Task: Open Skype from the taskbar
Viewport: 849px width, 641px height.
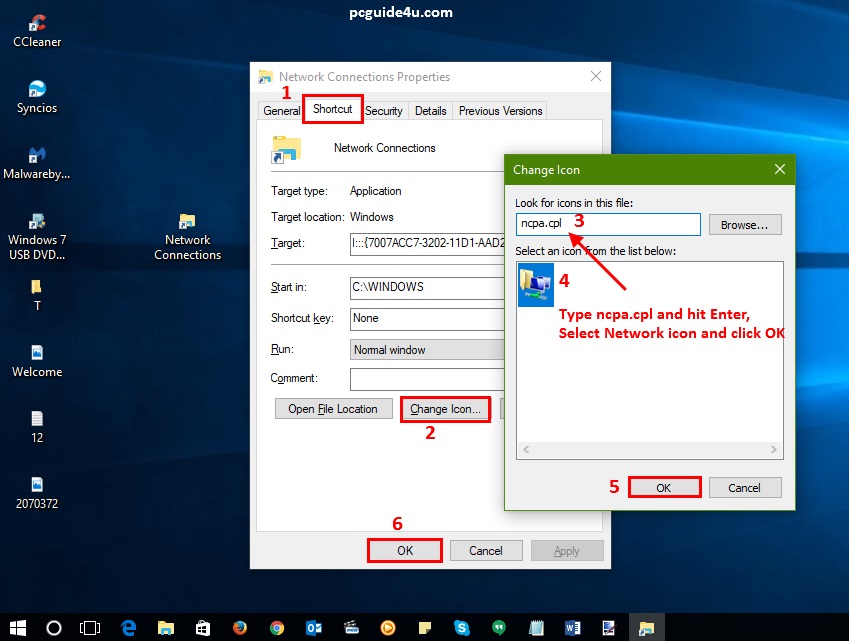Action: tap(461, 628)
